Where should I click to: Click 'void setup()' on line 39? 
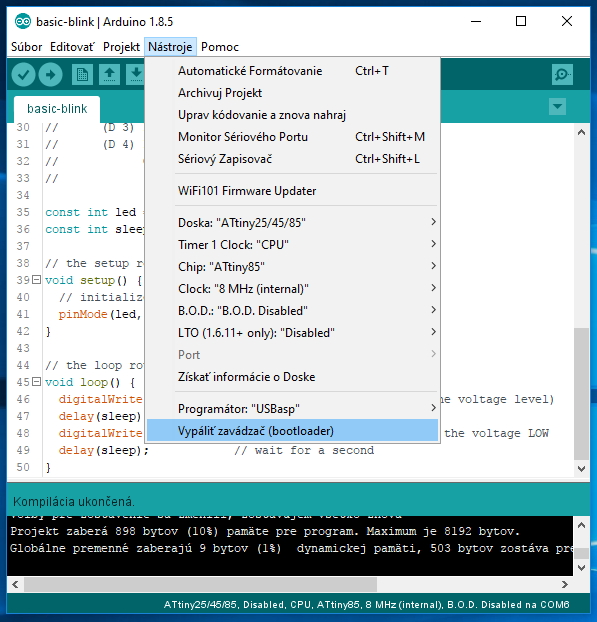[x=86, y=280]
